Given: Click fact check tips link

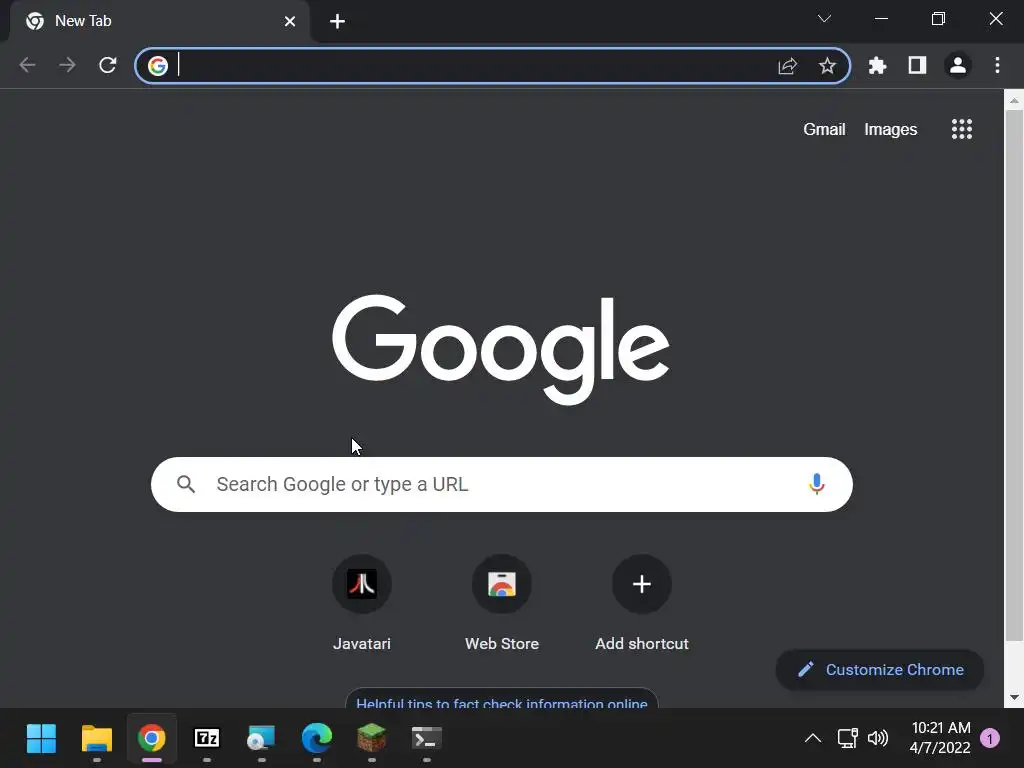Looking at the screenshot, I should [x=502, y=702].
